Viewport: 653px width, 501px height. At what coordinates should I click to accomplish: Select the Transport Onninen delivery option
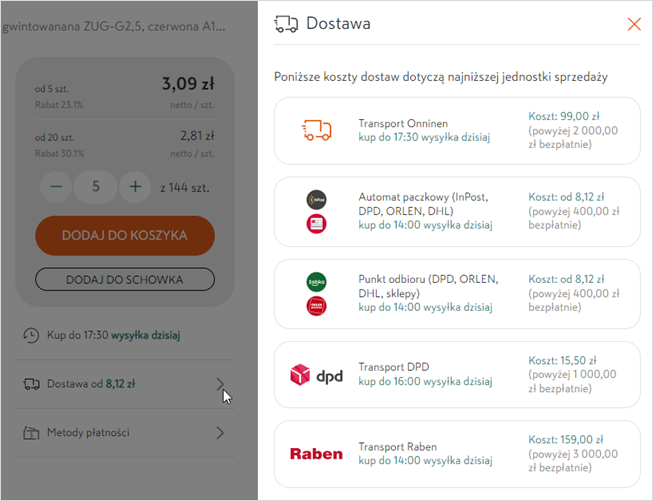pyautogui.click(x=457, y=131)
